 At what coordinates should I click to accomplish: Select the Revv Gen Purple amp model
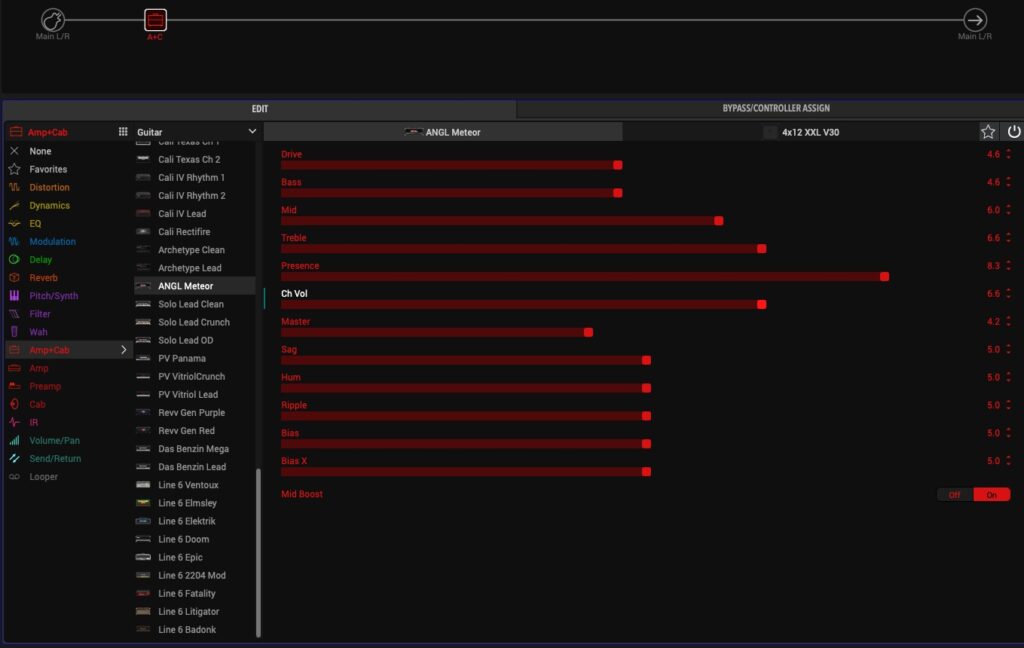[x=191, y=413]
